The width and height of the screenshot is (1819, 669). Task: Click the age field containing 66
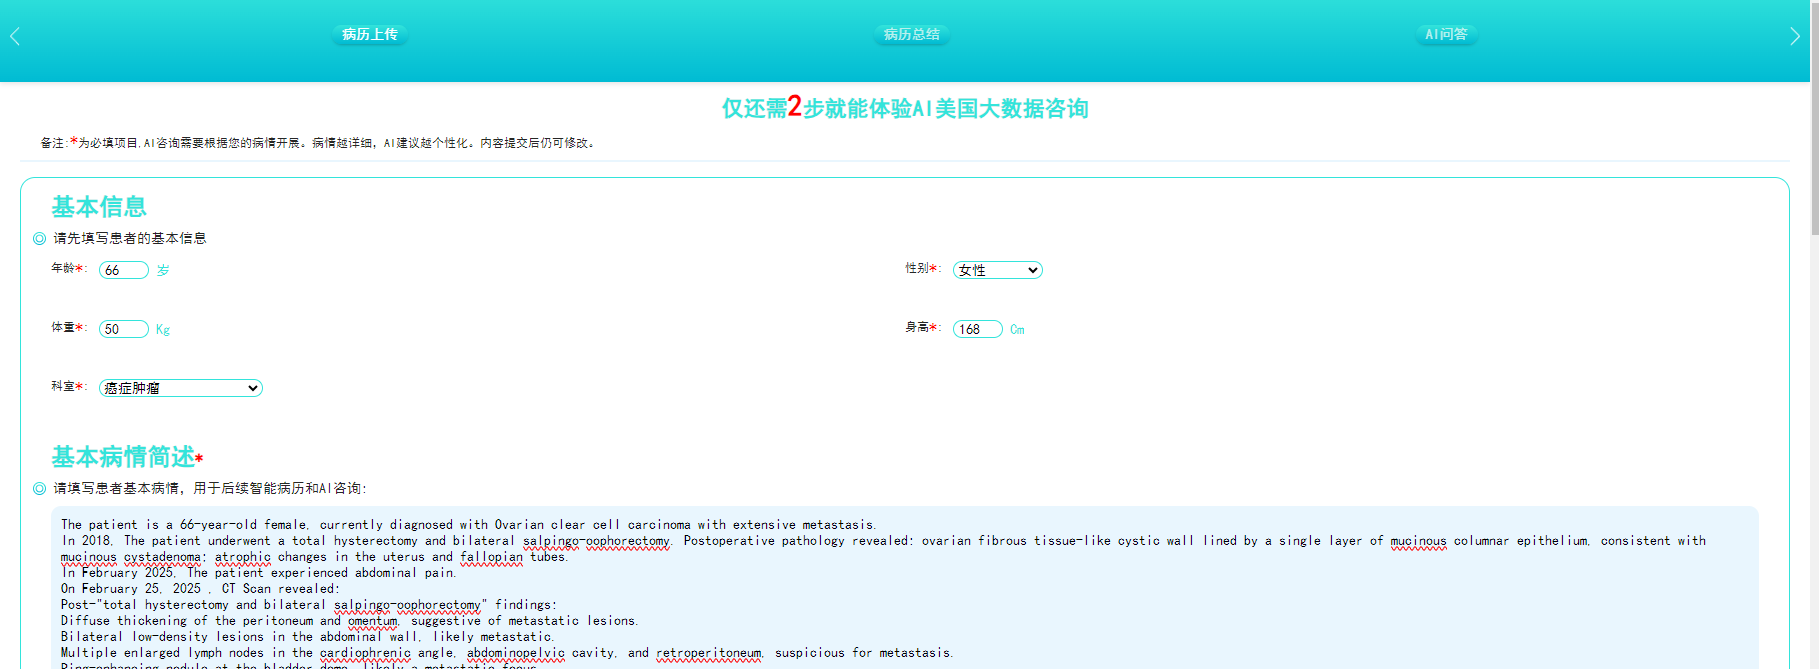click(x=124, y=270)
